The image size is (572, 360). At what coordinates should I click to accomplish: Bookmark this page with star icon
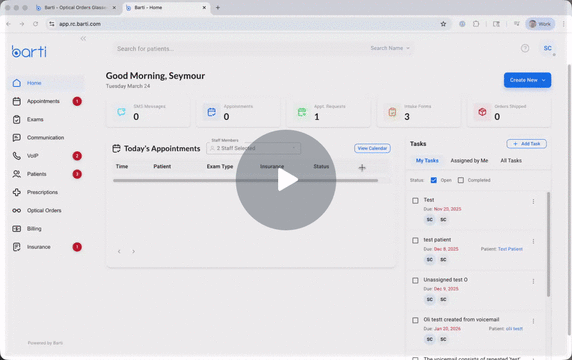pyautogui.click(x=443, y=24)
